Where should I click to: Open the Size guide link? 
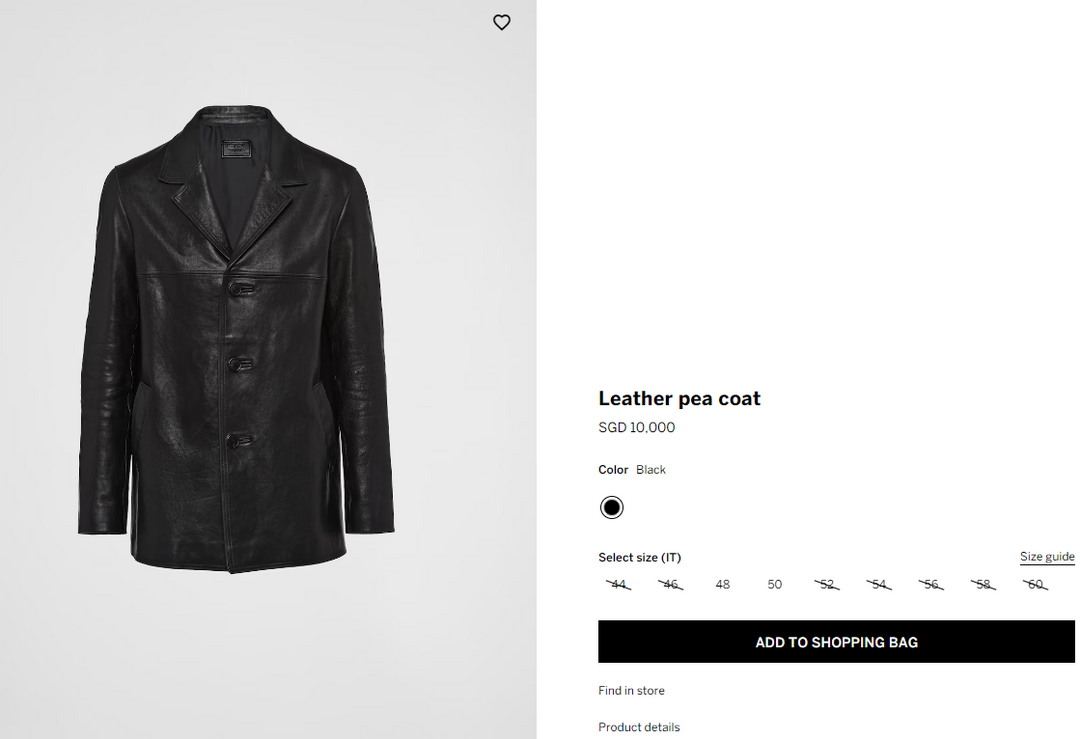(1047, 557)
